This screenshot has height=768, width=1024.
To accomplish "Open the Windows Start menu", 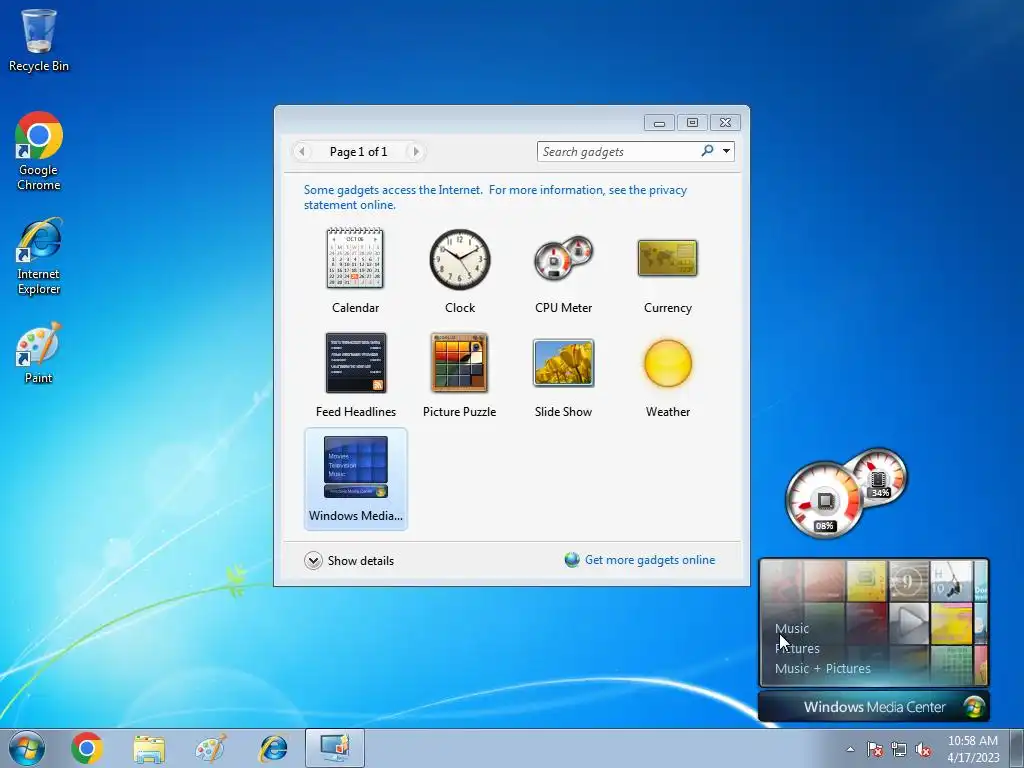I will tap(26, 748).
